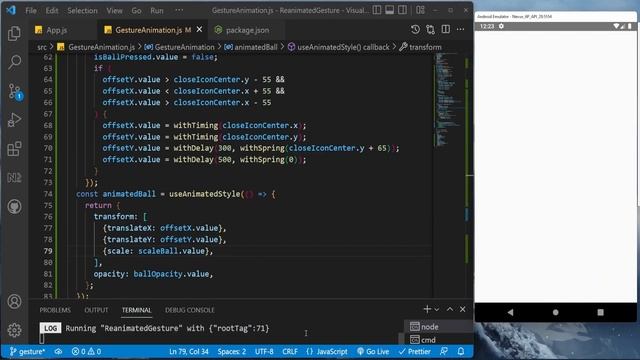Open the transform breadcrumb

click(x=420, y=47)
